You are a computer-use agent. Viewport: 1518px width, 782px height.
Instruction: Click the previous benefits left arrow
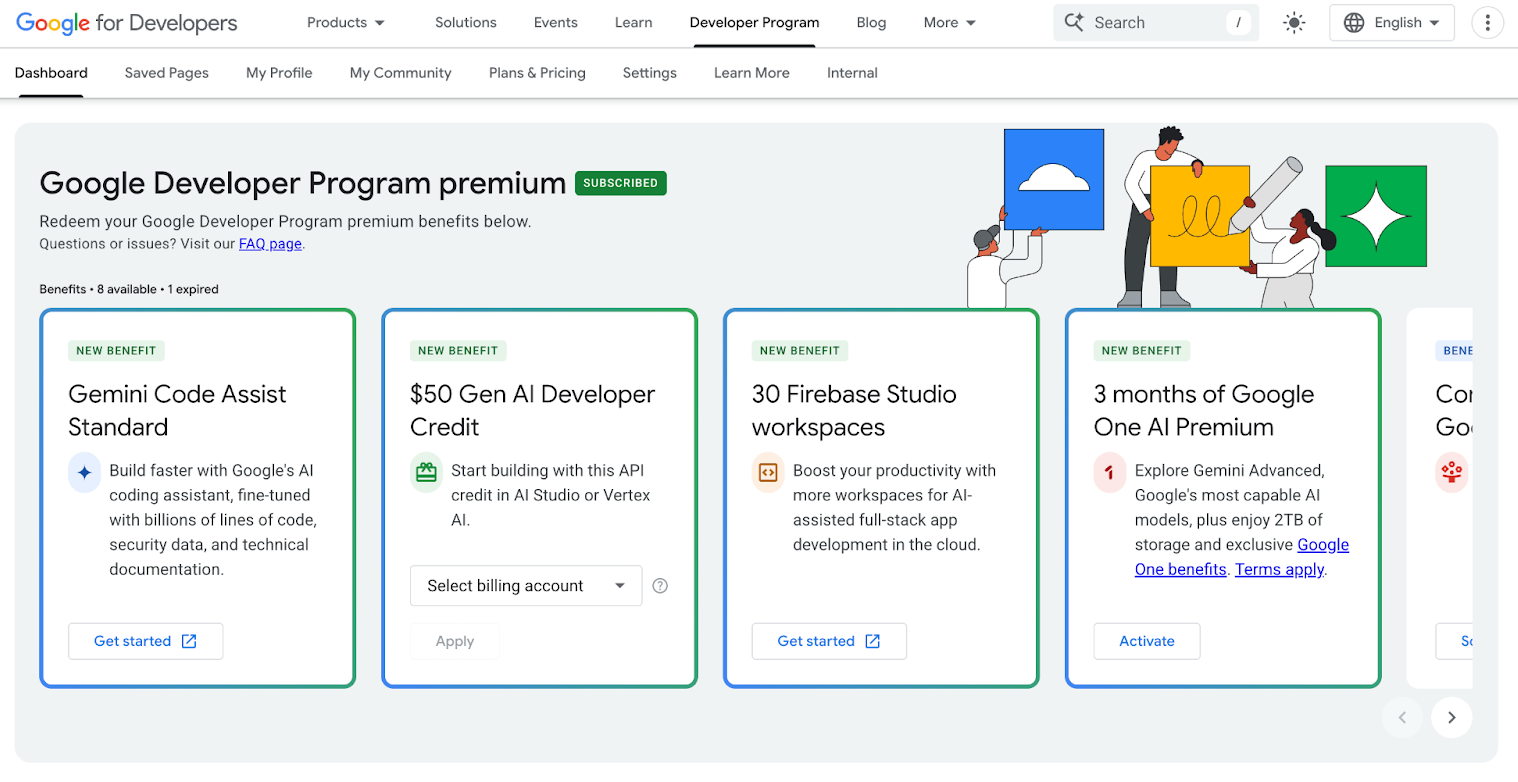click(x=1402, y=717)
